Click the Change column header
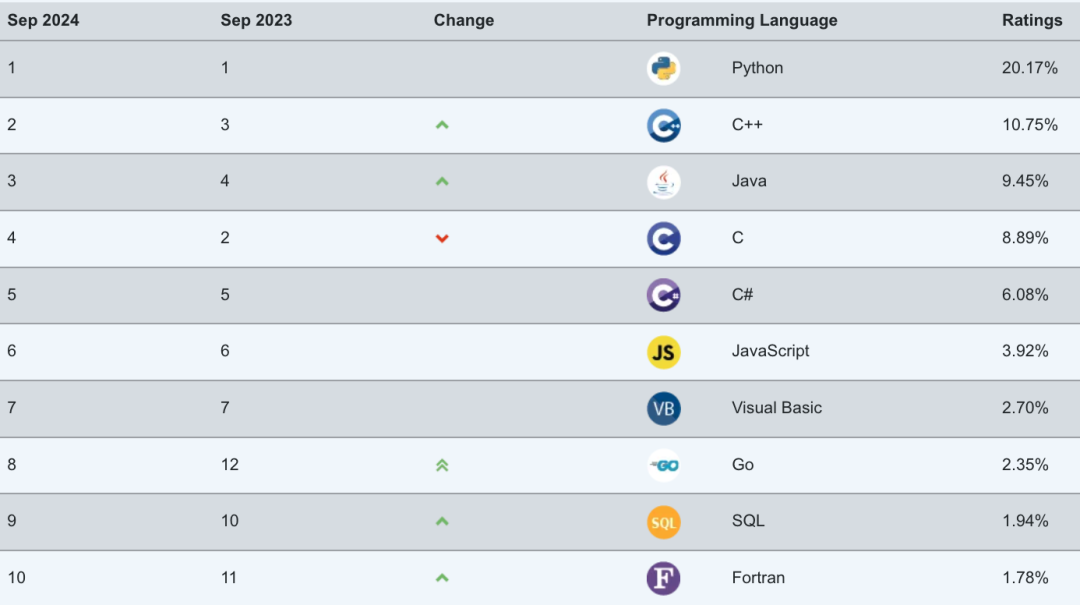 coord(464,21)
